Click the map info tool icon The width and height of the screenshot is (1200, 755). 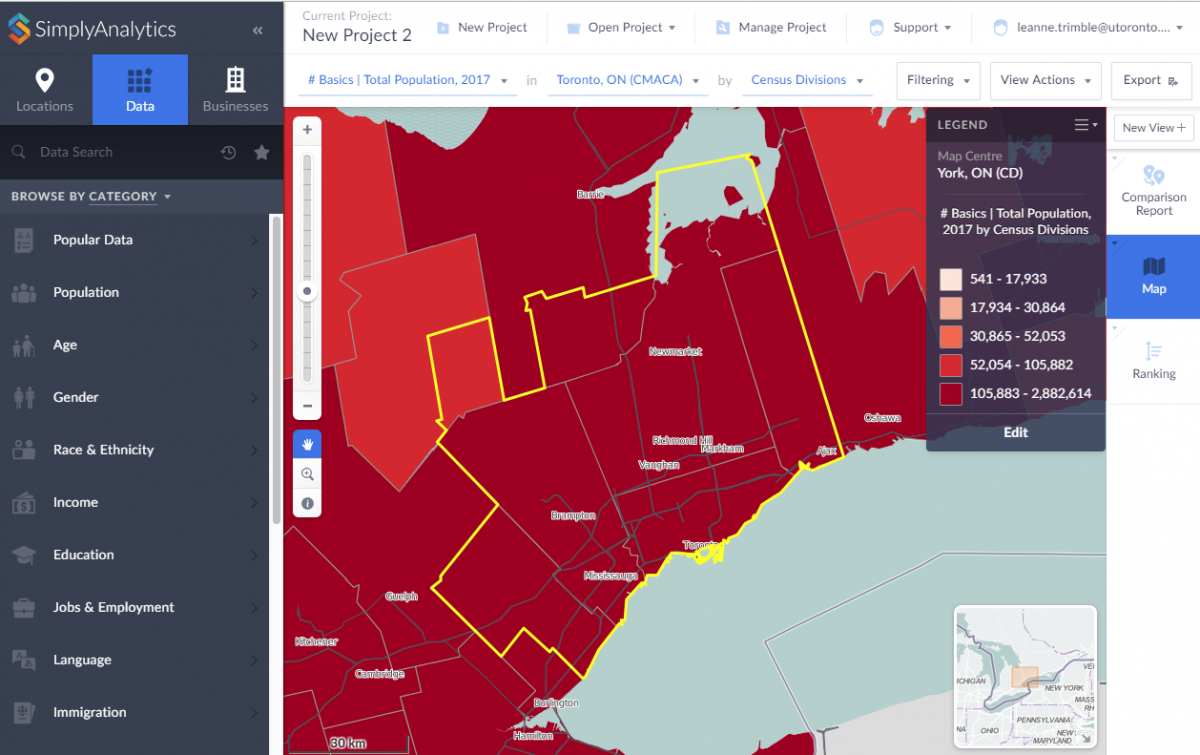pyautogui.click(x=307, y=503)
